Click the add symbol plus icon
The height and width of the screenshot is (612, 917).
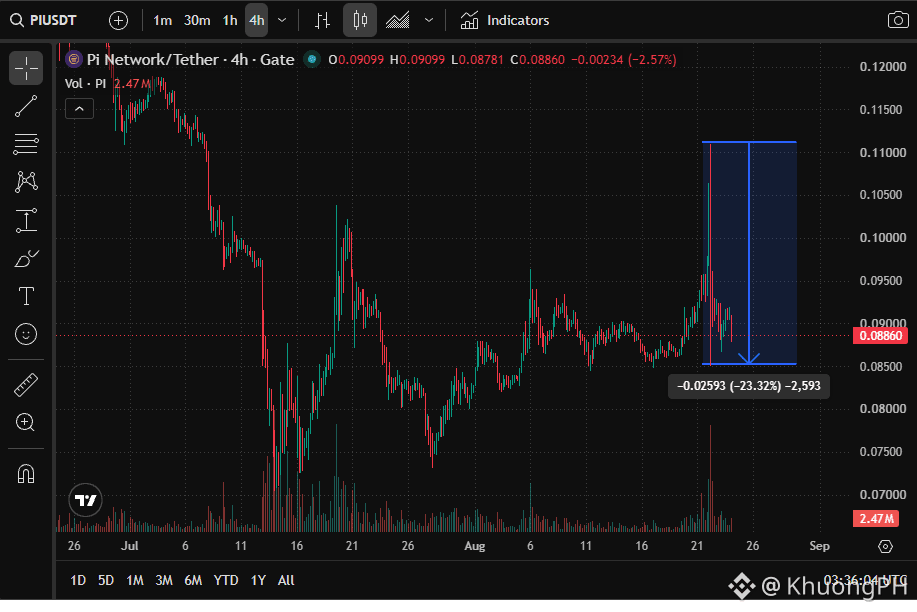(x=118, y=20)
